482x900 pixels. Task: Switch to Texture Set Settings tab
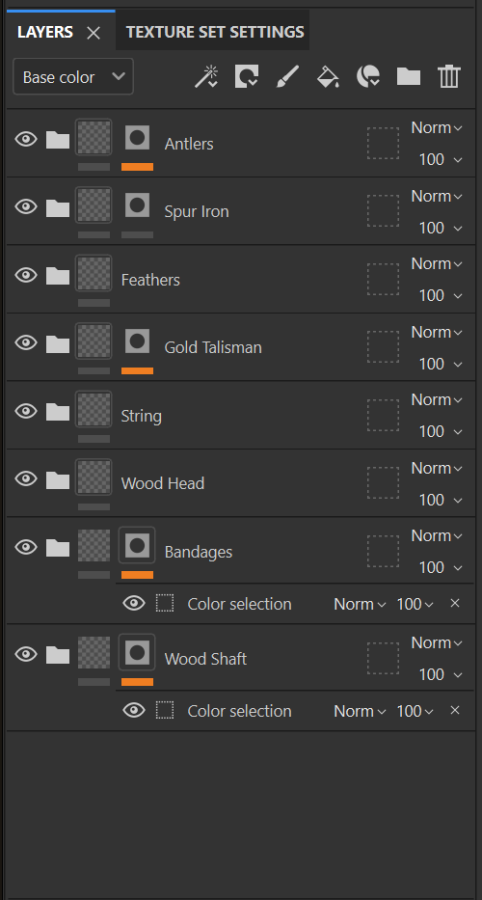215,32
